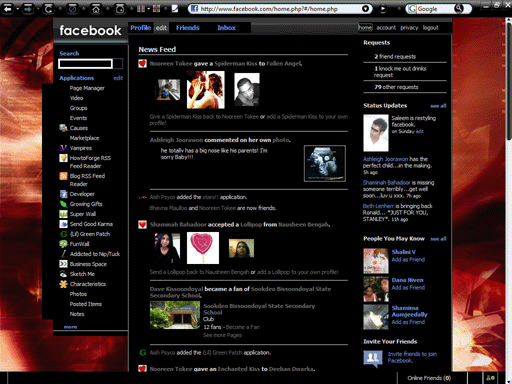This screenshot has width=512, height=384.
Task: Click the Google search magnifier icon
Action: click(459, 9)
